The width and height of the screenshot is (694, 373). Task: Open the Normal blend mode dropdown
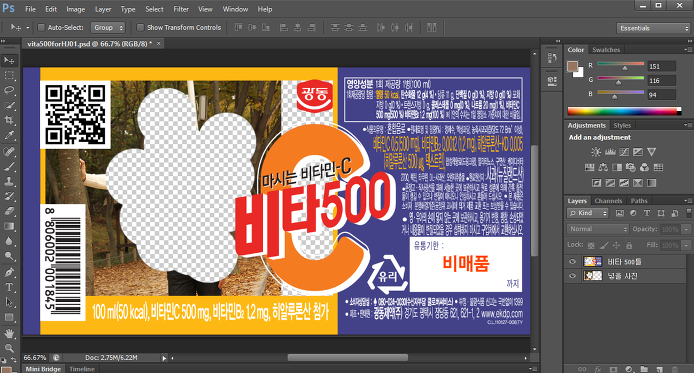click(x=598, y=229)
